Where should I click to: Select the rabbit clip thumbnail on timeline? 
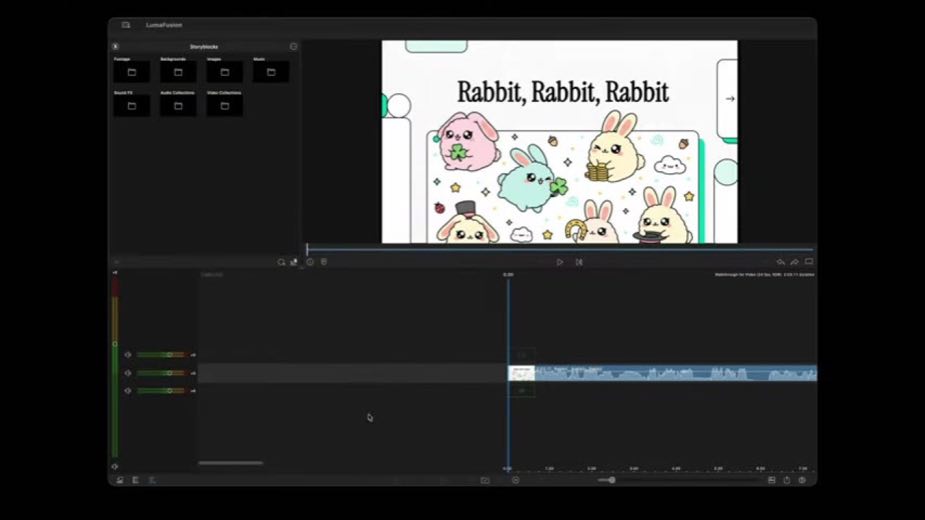(x=521, y=373)
